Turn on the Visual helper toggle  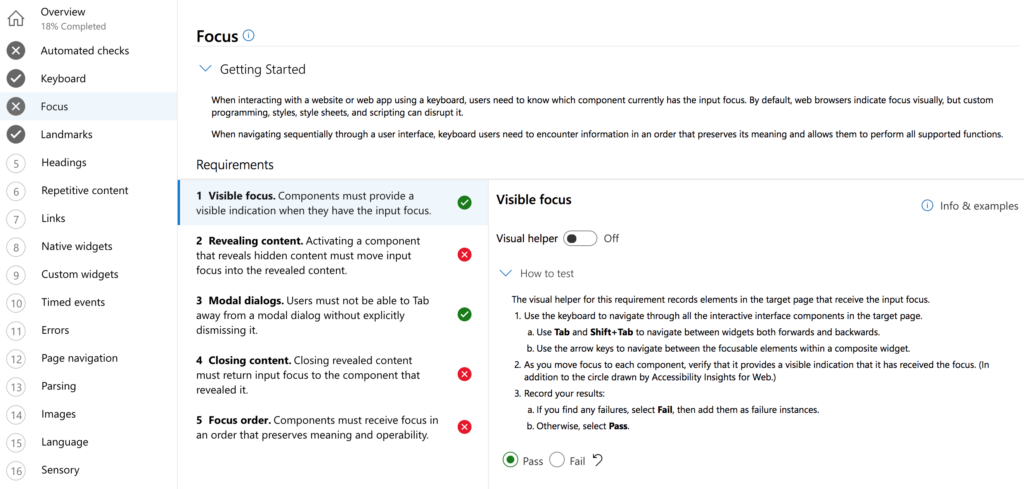tap(581, 238)
